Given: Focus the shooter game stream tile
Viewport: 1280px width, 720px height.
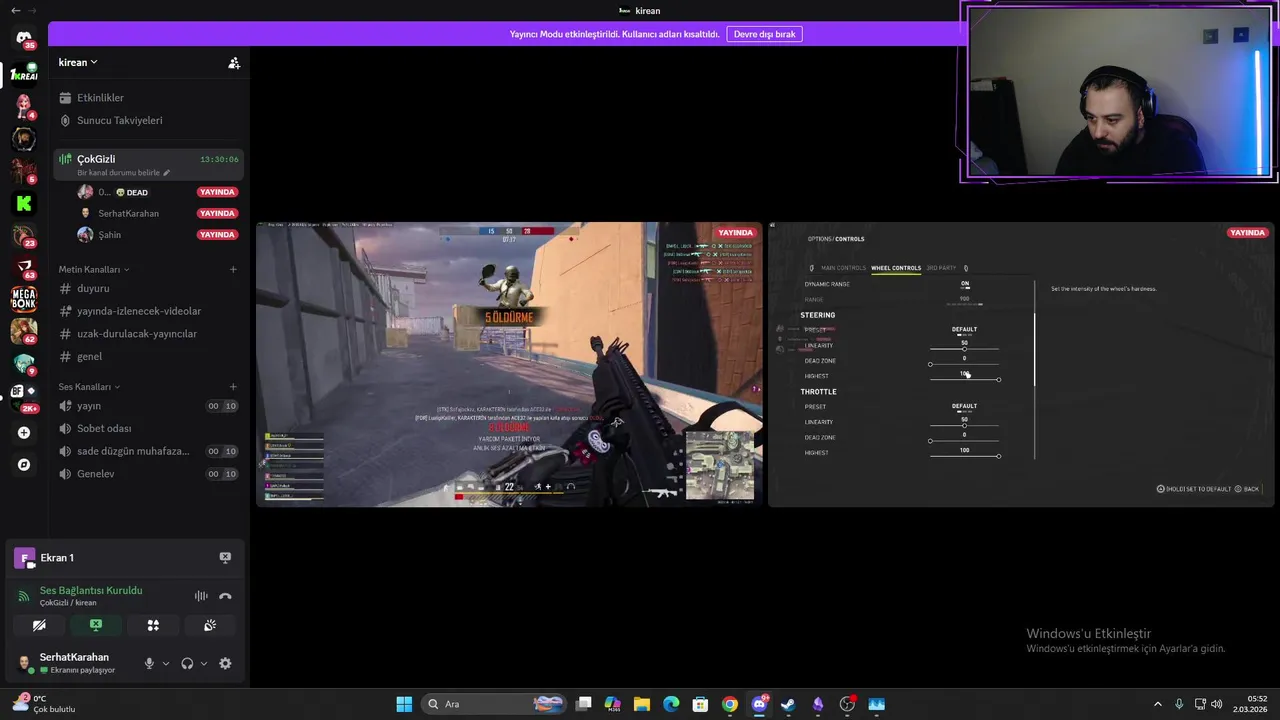Looking at the screenshot, I should pos(509,364).
